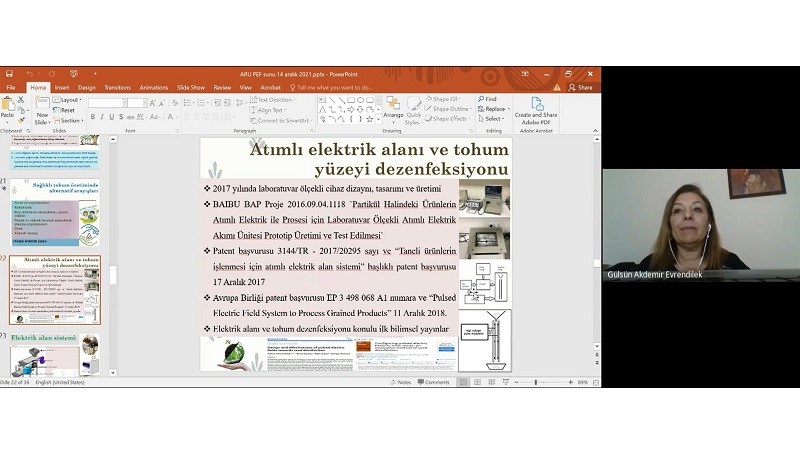This screenshot has width=800, height=454.
Task: Click Find in Editing group
Action: pyautogui.click(x=487, y=99)
